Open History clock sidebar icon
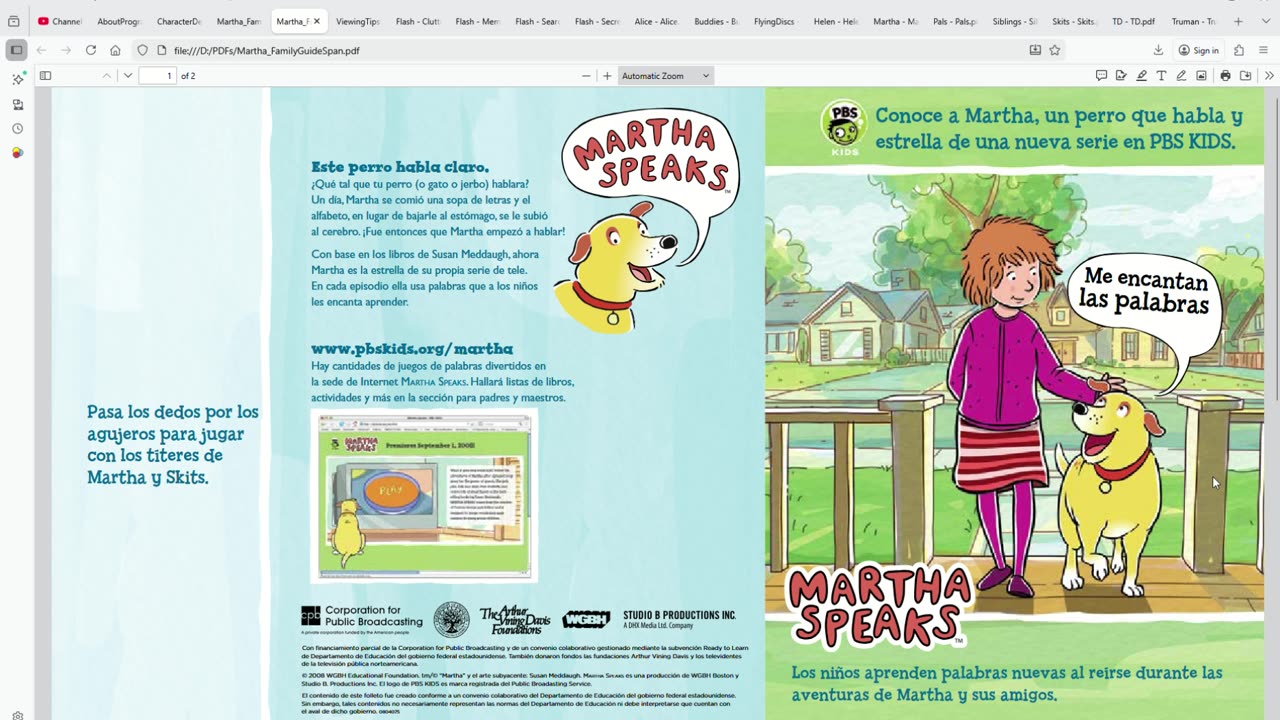This screenshot has height=720, width=1280. click(17, 129)
